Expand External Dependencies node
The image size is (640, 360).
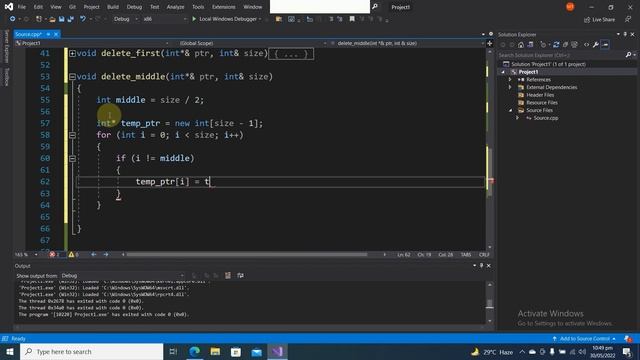[x=510, y=87]
